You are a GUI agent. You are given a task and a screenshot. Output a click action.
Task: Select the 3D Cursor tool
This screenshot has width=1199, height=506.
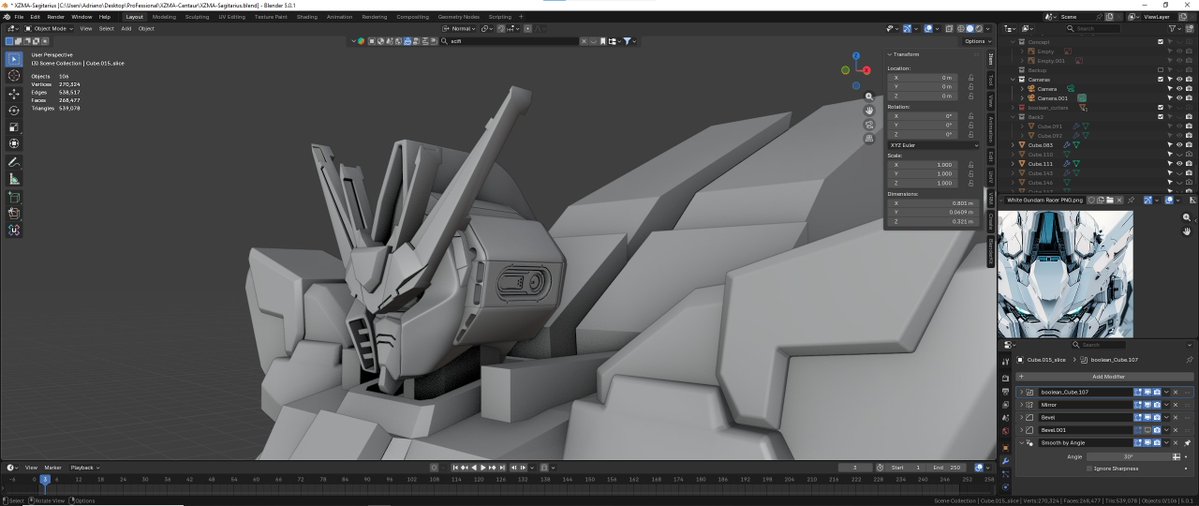tap(14, 76)
